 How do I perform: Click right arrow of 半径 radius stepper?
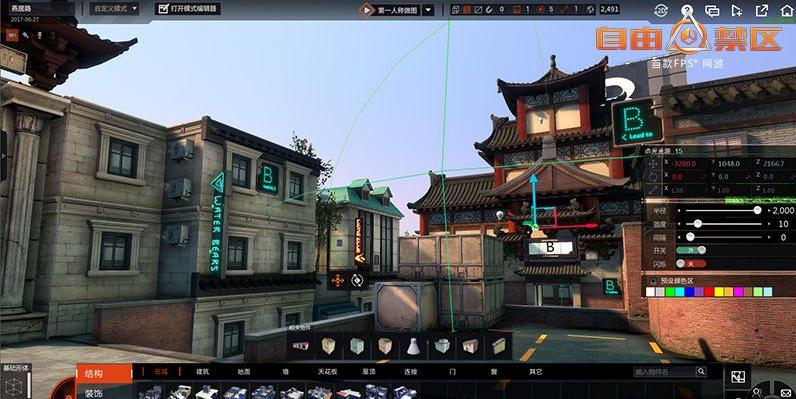(769, 211)
